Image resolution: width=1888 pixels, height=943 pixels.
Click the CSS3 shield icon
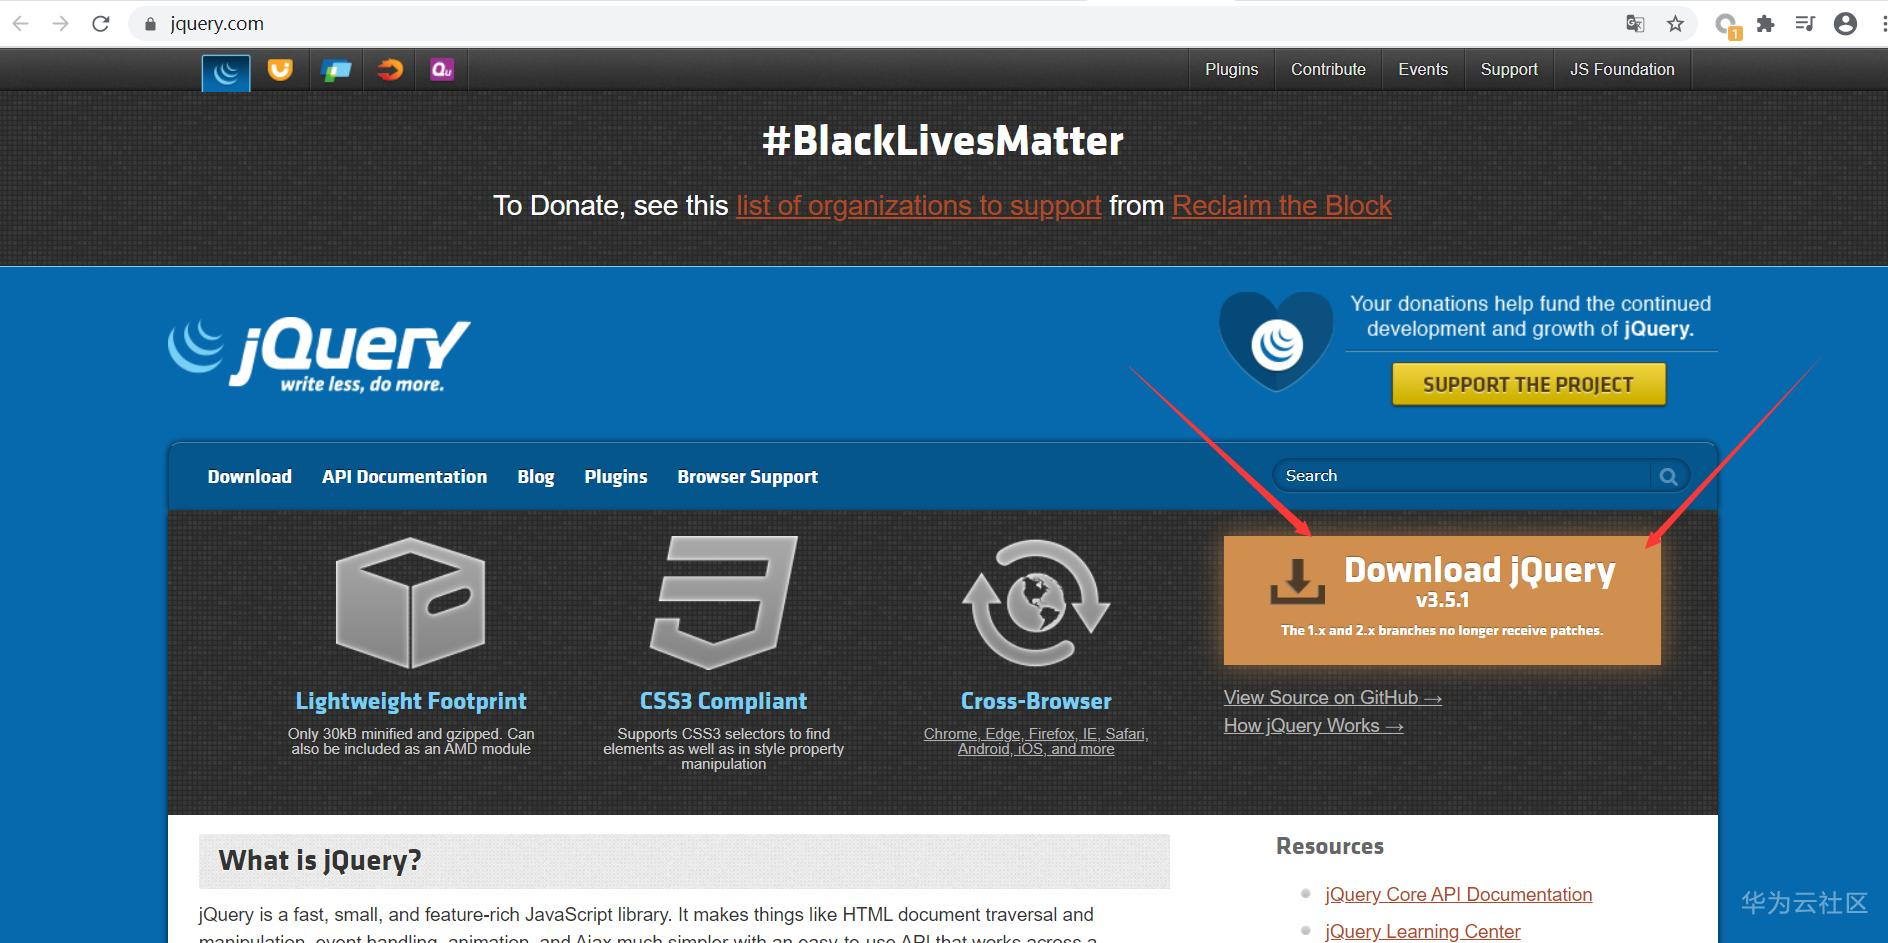tap(724, 603)
